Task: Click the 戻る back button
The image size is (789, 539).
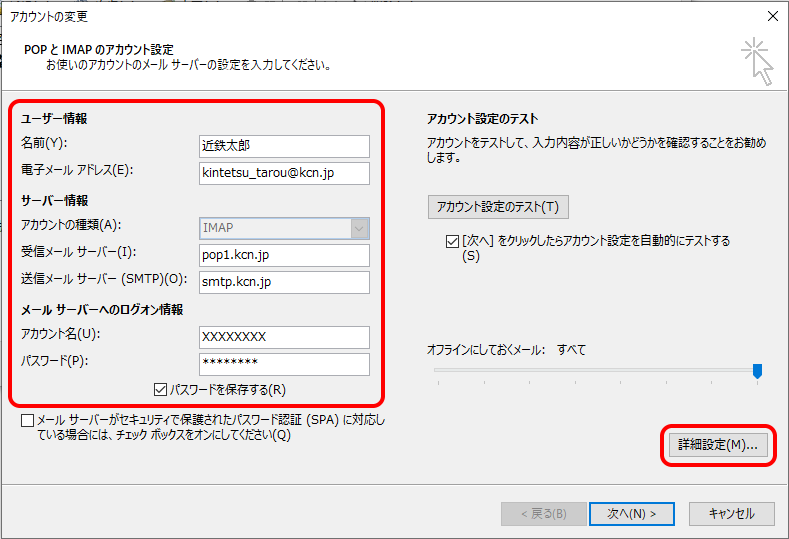Action: pyautogui.click(x=540, y=513)
